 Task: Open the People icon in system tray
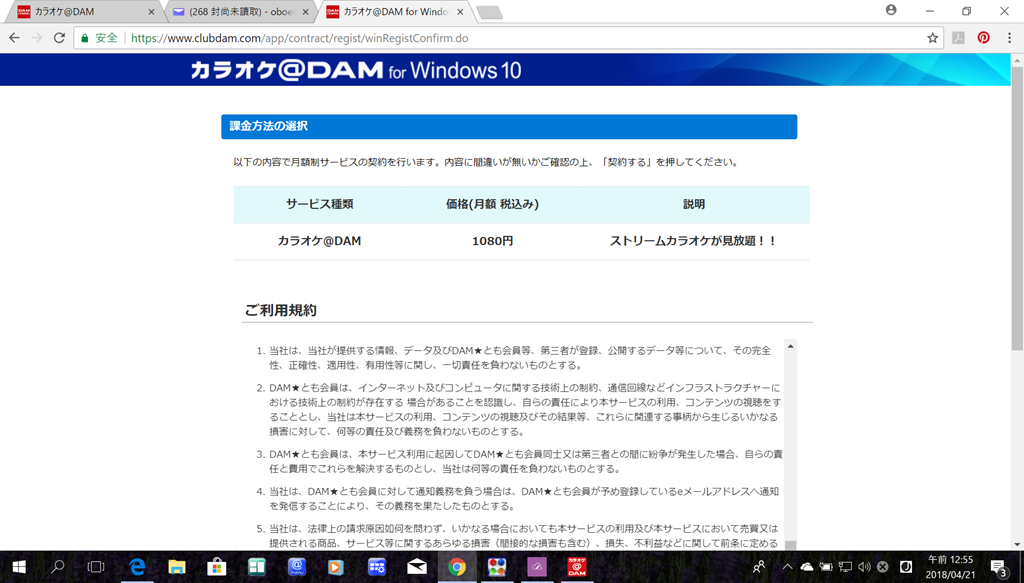pos(759,567)
